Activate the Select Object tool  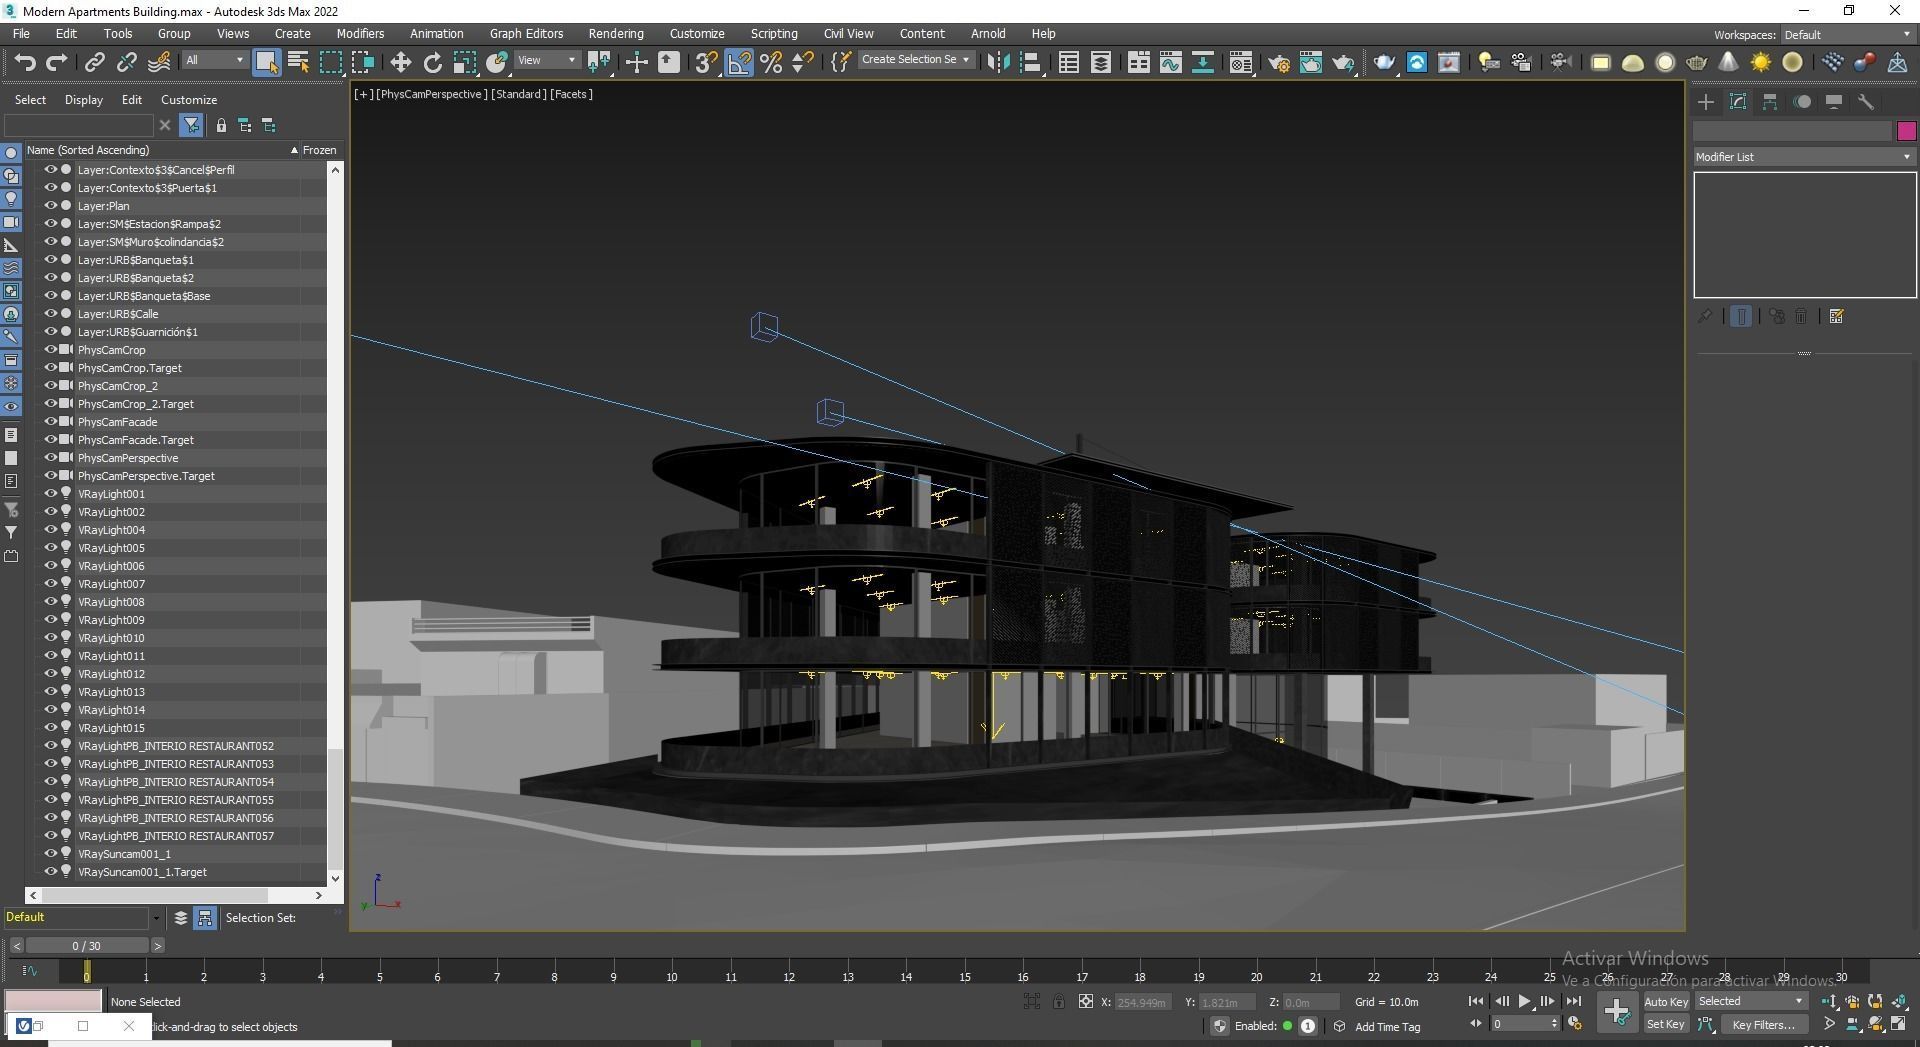(x=266, y=62)
